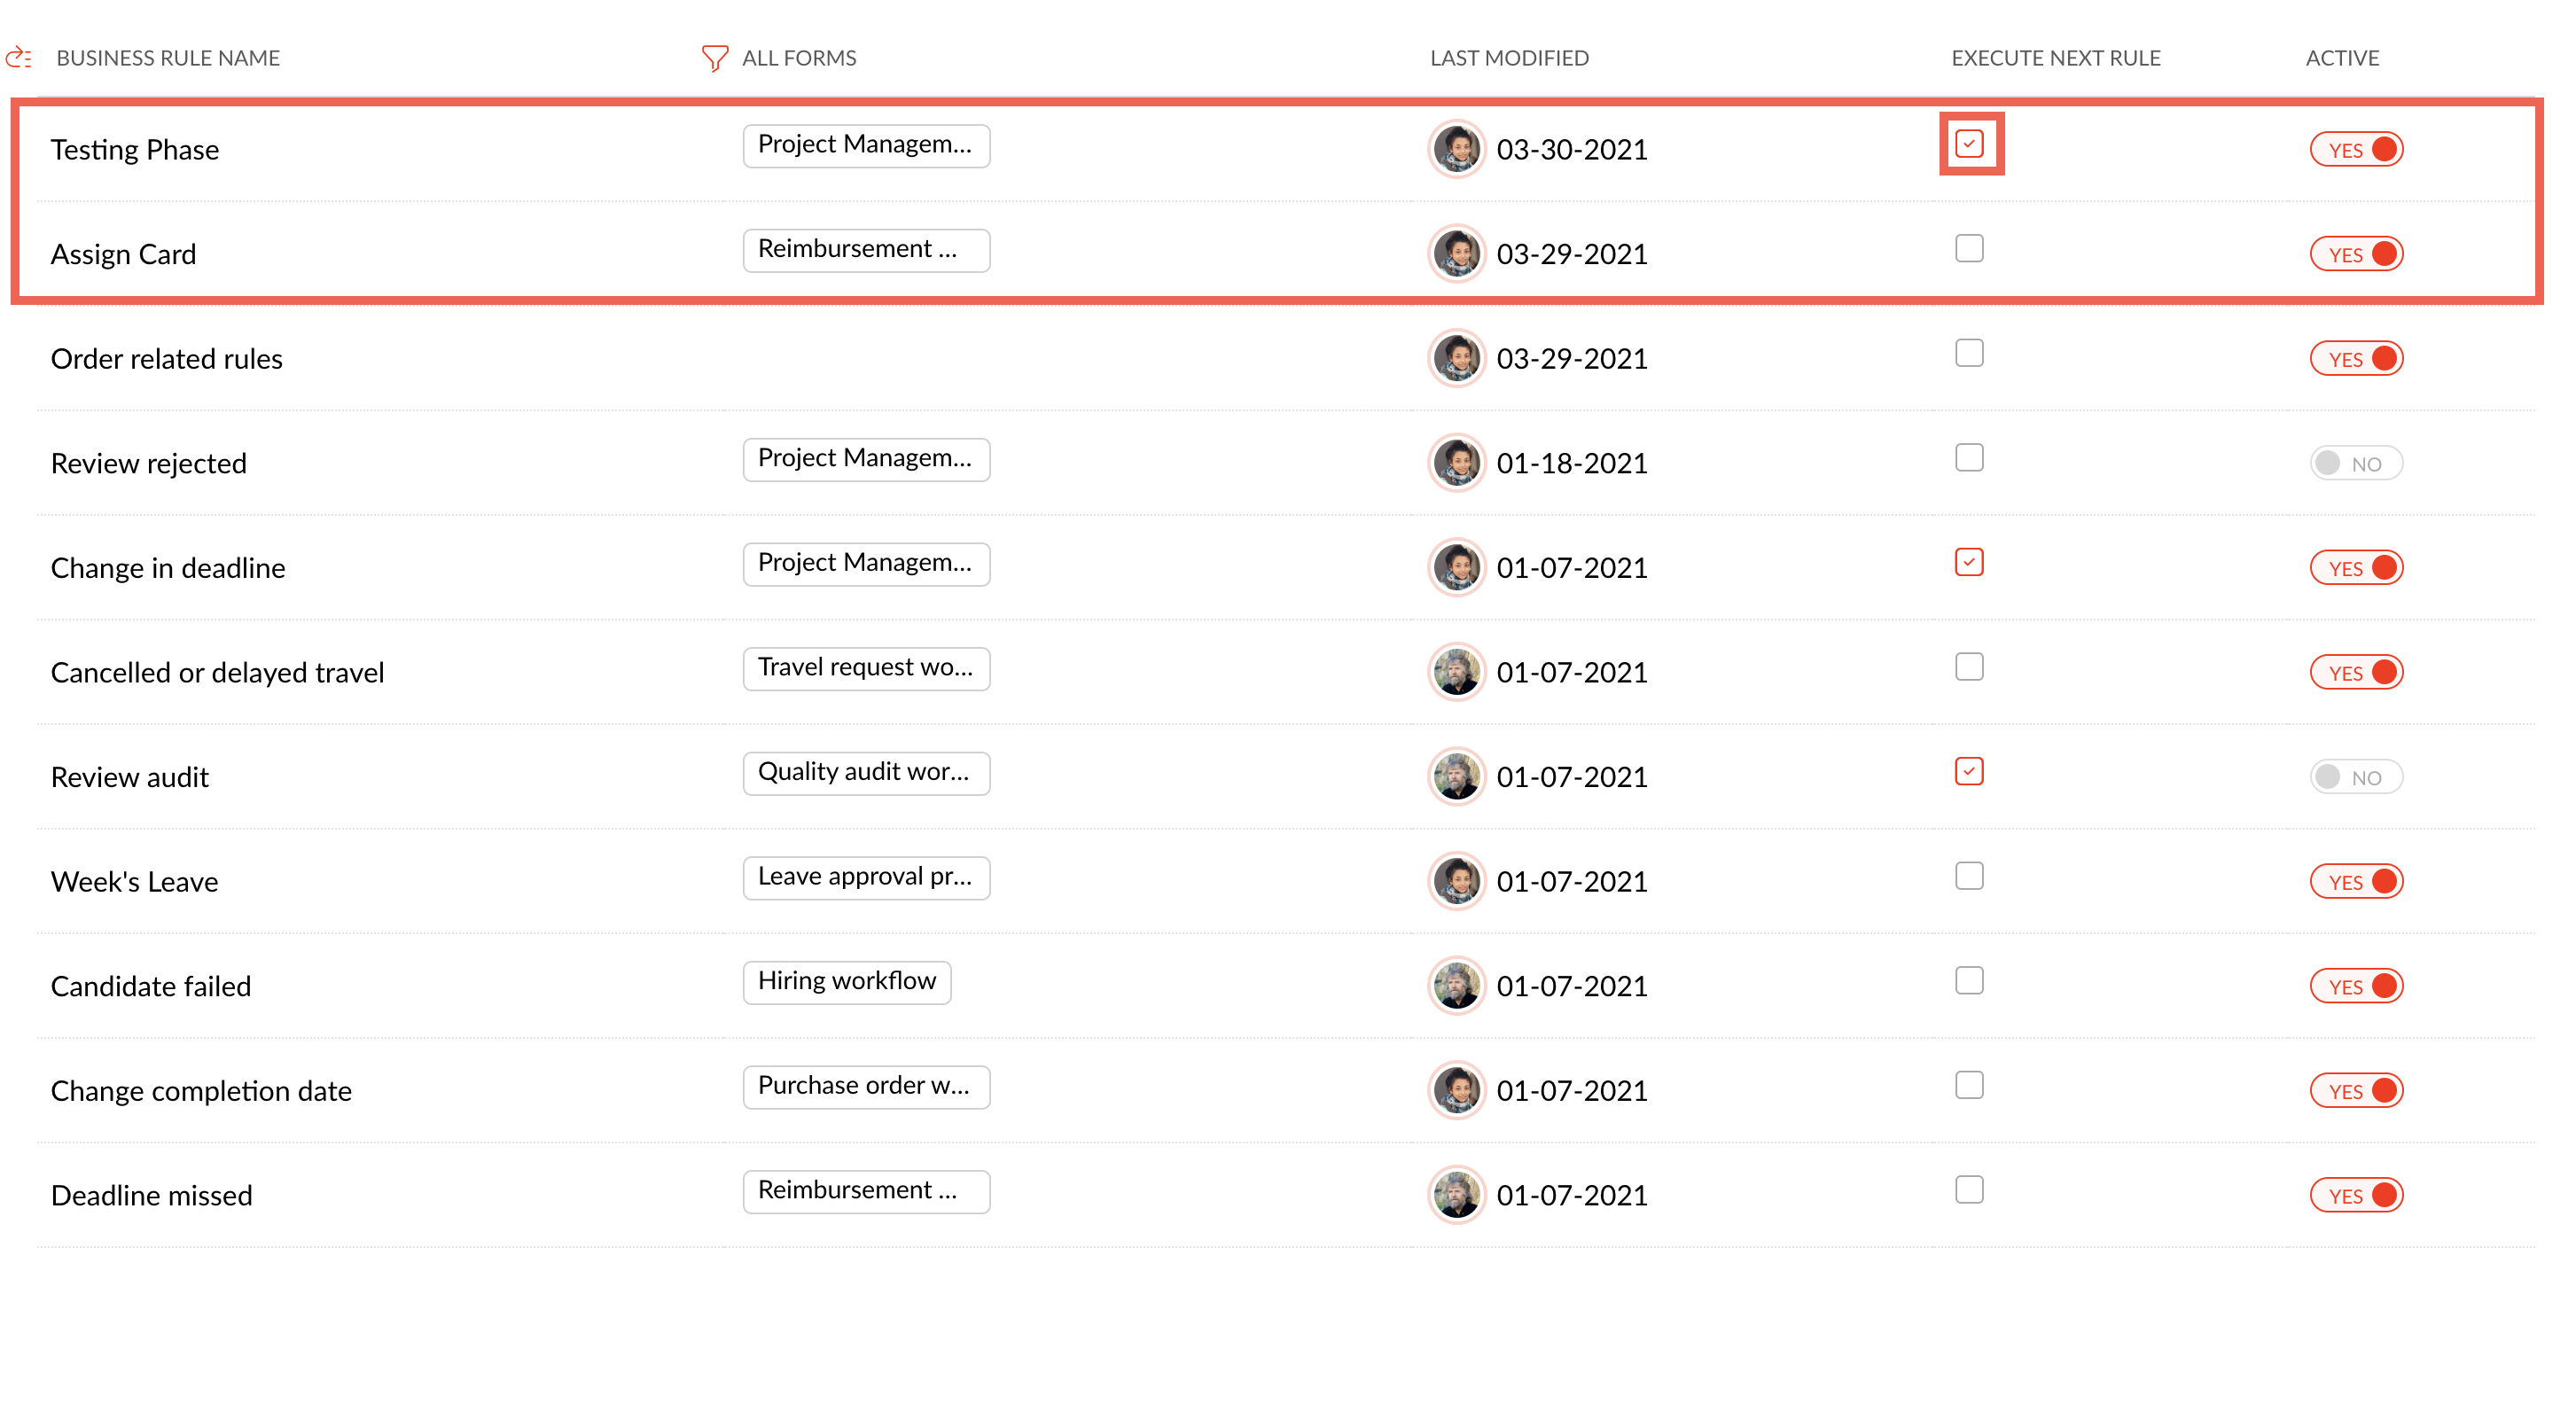The height and width of the screenshot is (1427, 2576).
Task: Uncheck Execute Next Rule for Testing Phase
Action: [x=1969, y=144]
